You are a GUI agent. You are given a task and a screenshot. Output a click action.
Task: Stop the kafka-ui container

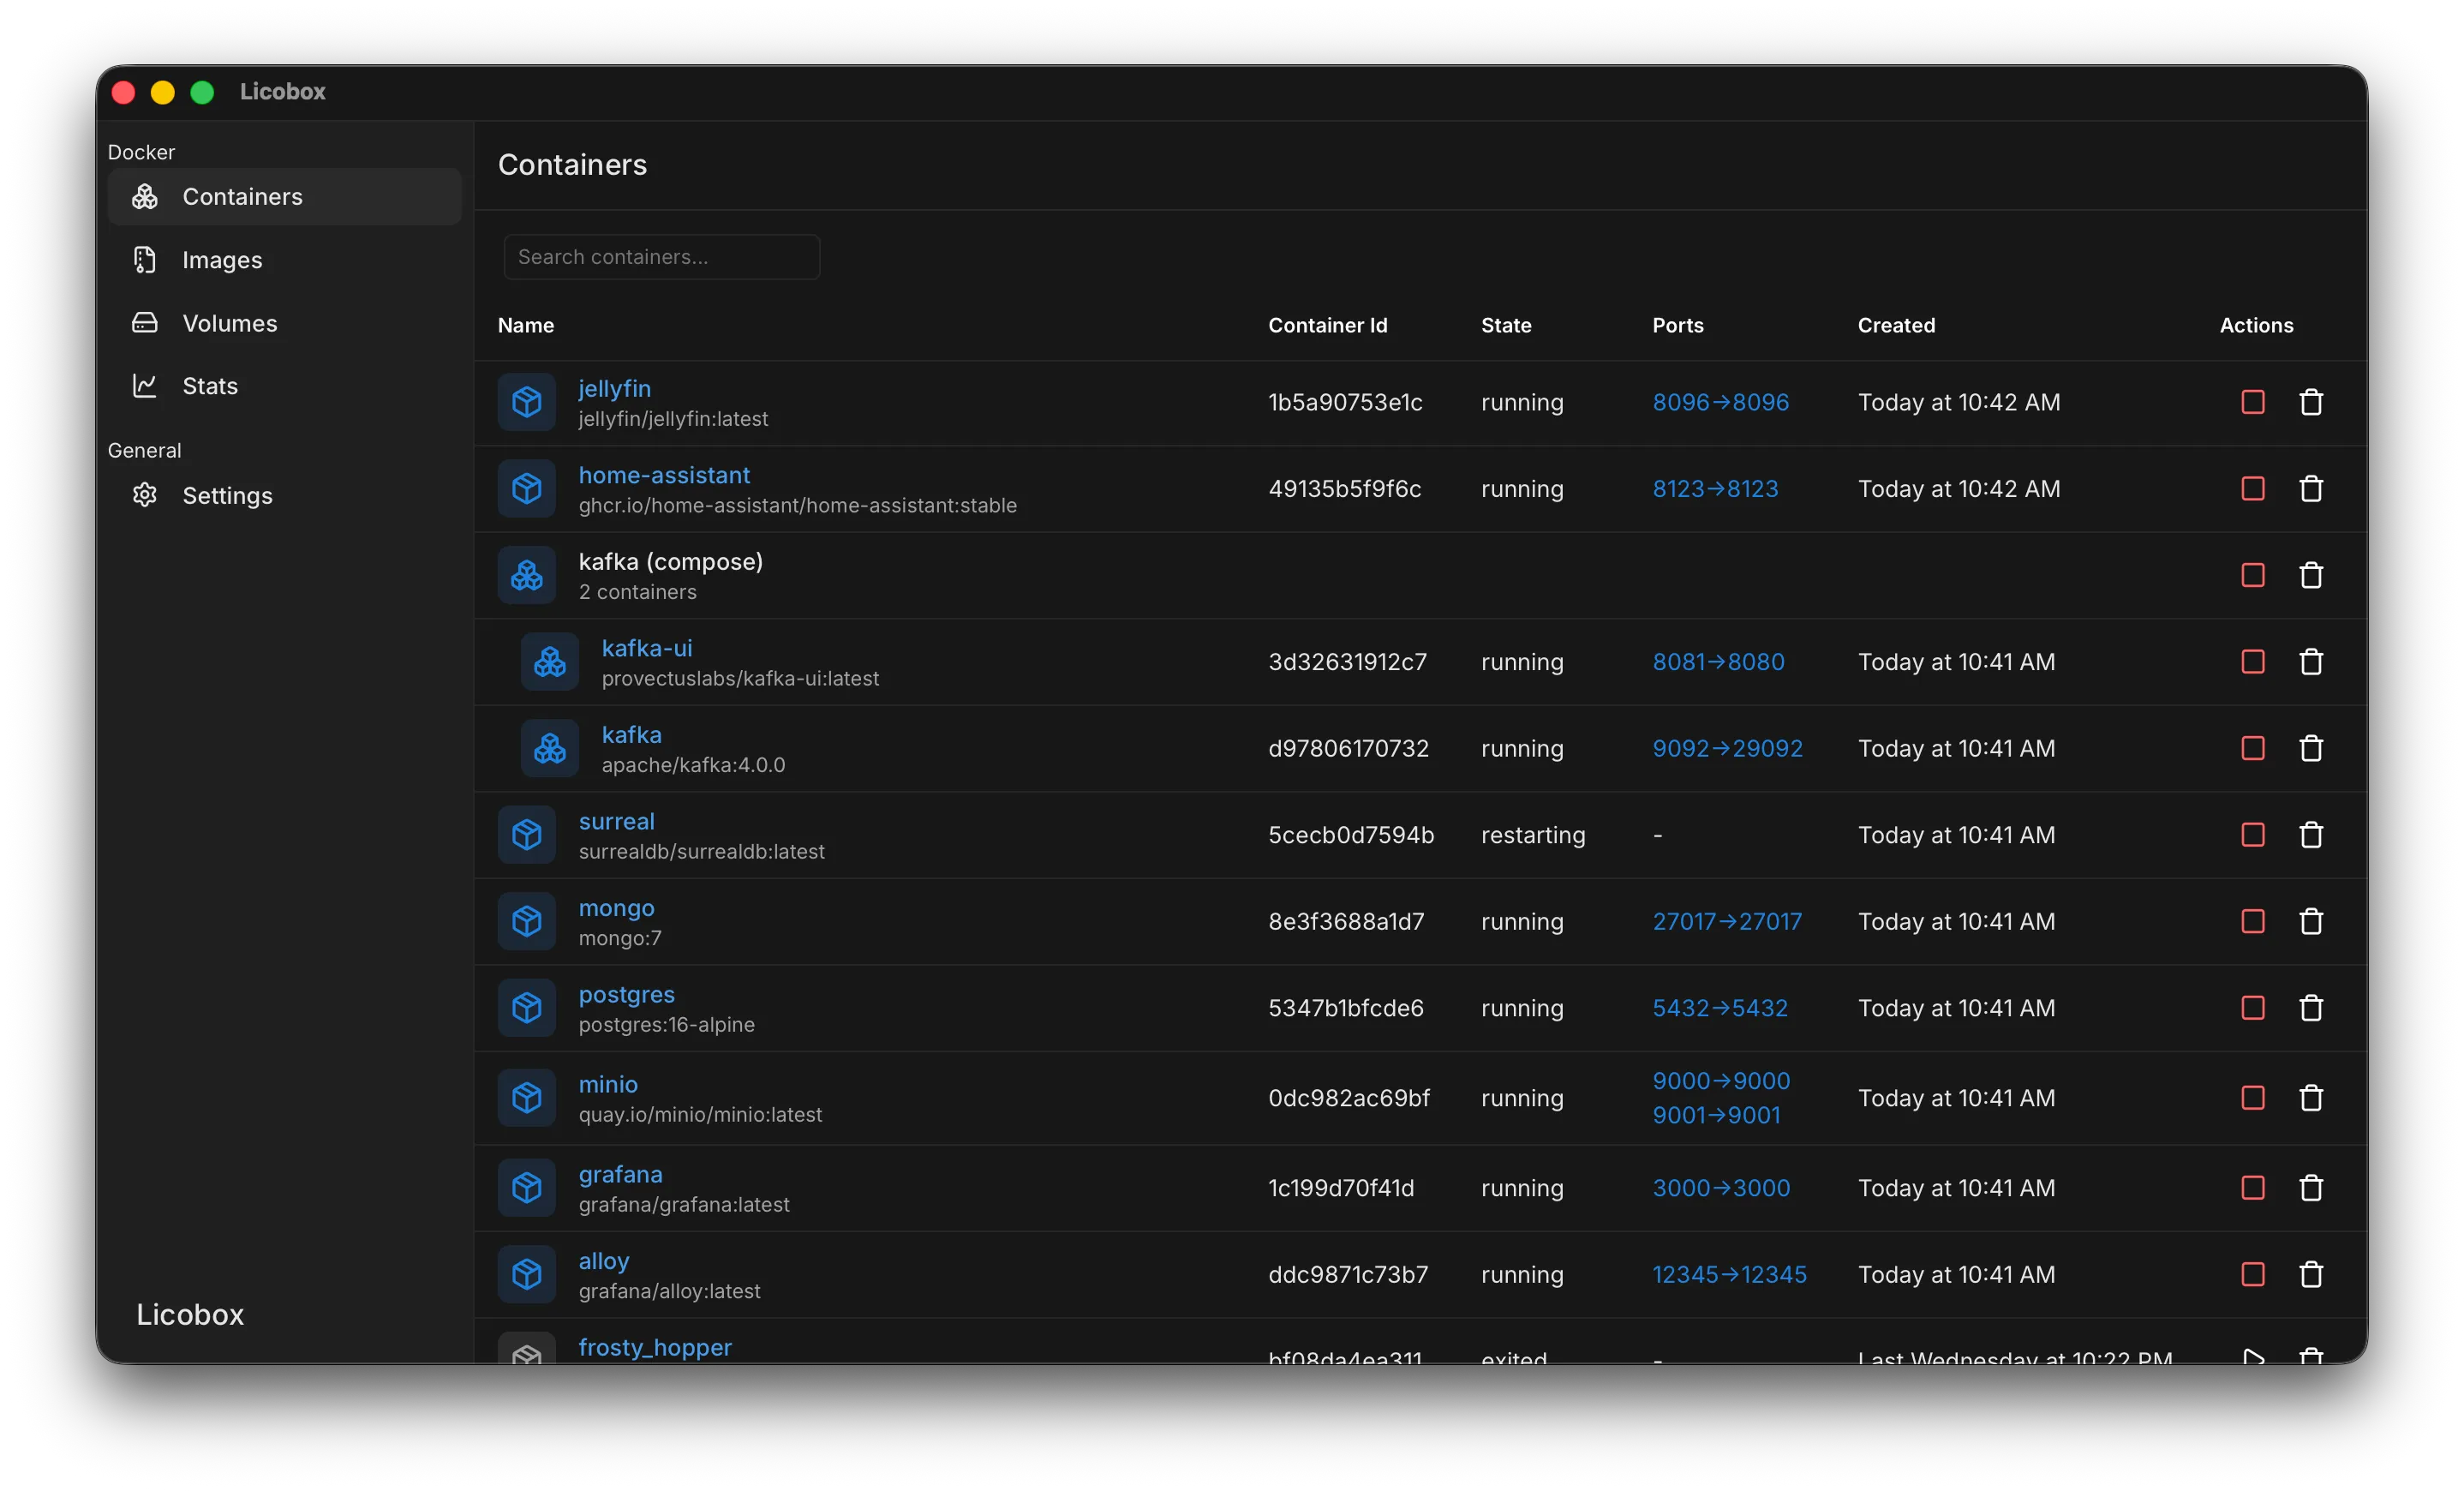2252,662
